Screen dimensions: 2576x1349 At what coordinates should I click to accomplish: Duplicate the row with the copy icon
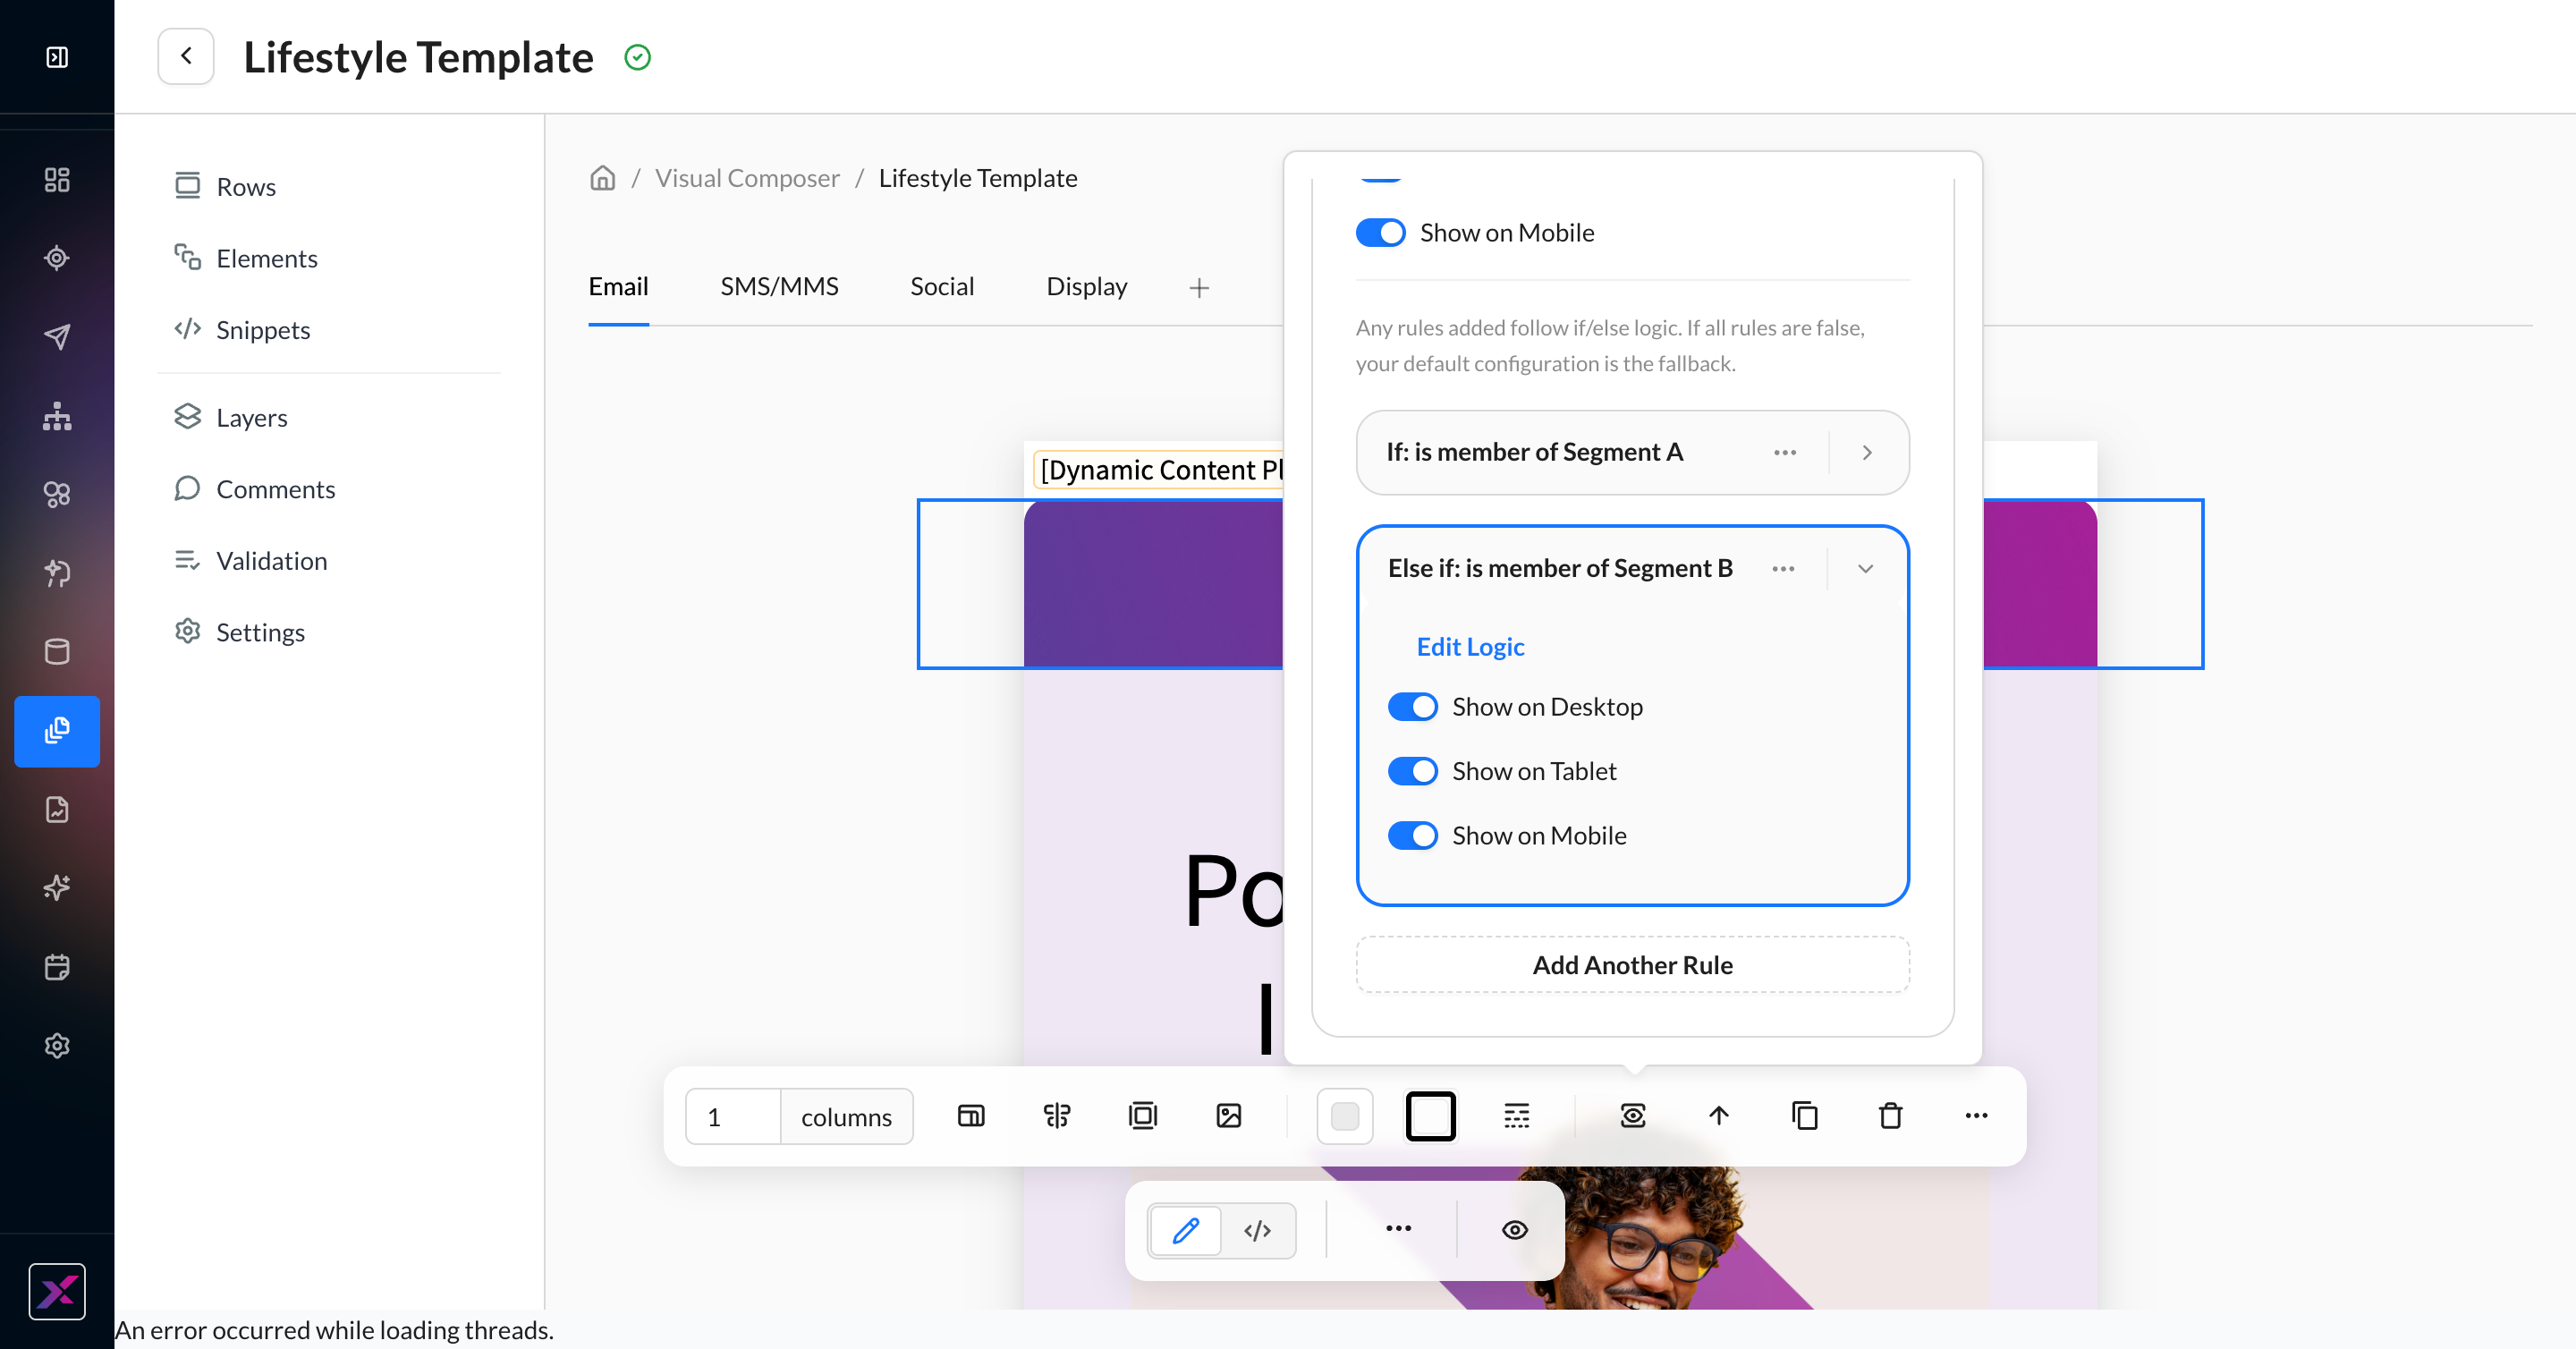pyautogui.click(x=1805, y=1116)
